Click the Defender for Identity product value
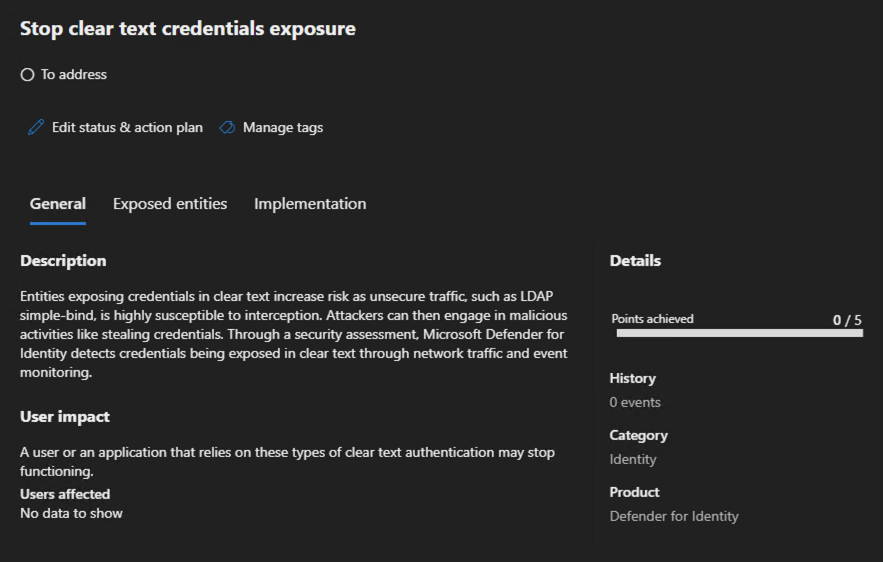 pyautogui.click(x=674, y=516)
